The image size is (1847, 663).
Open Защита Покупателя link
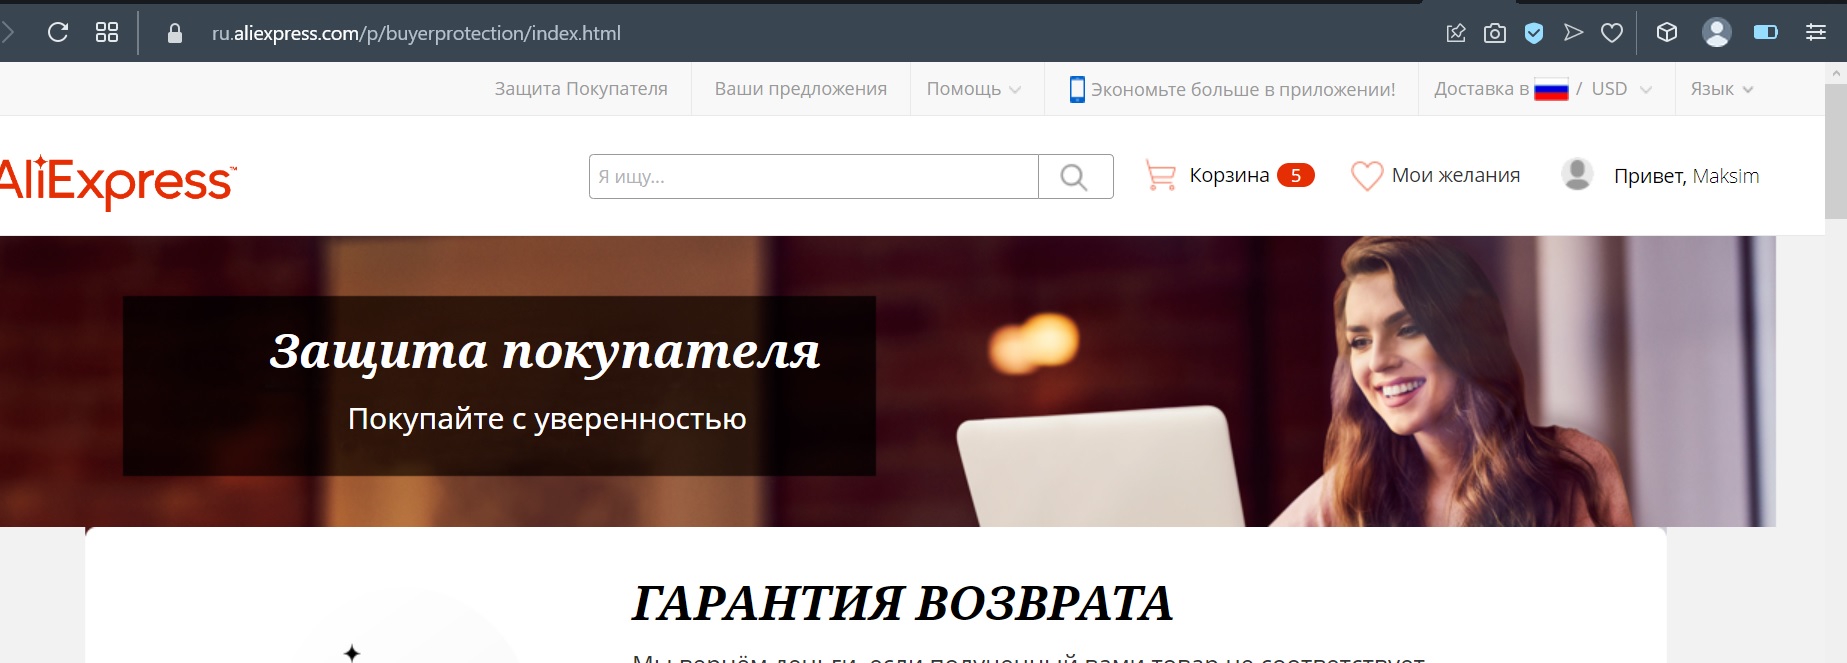581,89
